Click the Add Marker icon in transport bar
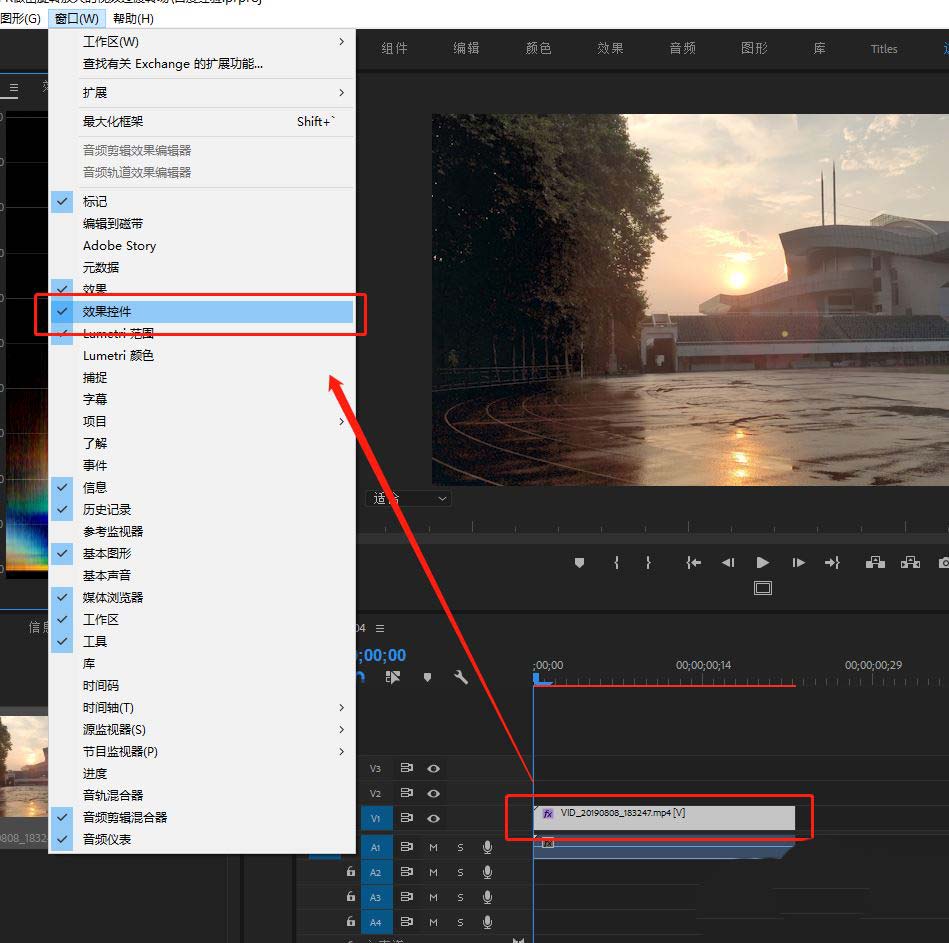Screen dimensions: 949x943 [x=579, y=563]
